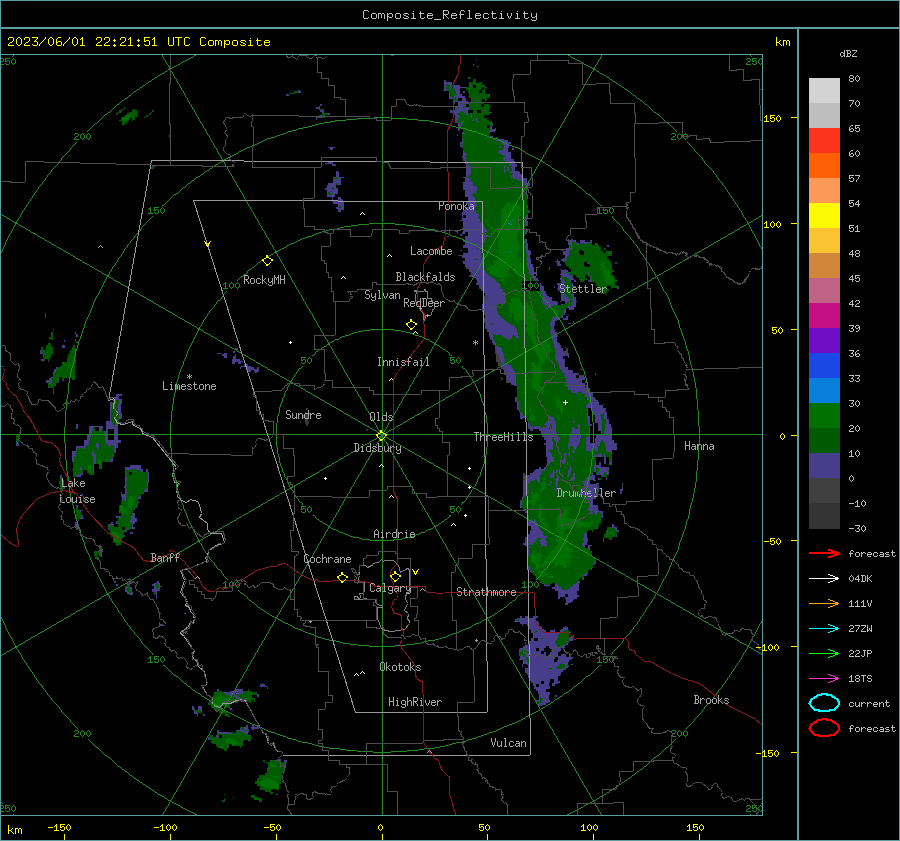Viewport: 900px width, 841px height.
Task: Select the red swatch in dBZ legend
Action: 824,141
